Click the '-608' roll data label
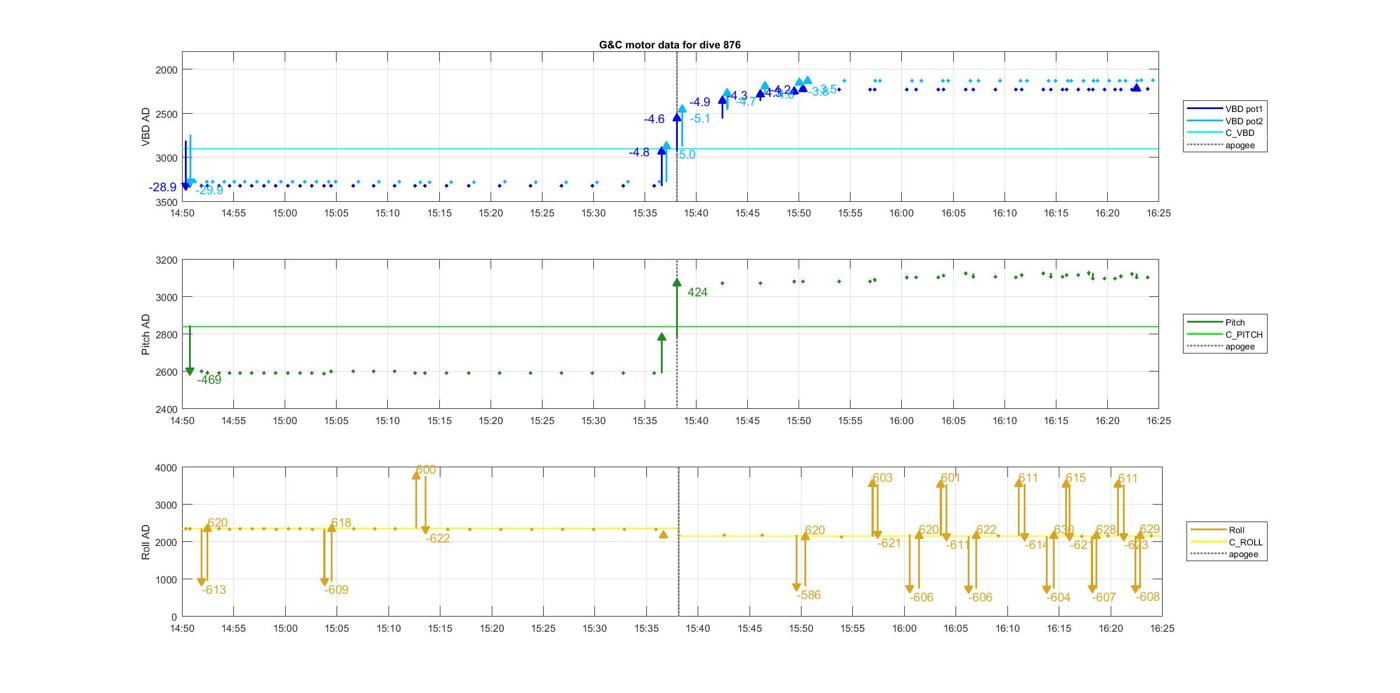1400x693 pixels. 1149,597
